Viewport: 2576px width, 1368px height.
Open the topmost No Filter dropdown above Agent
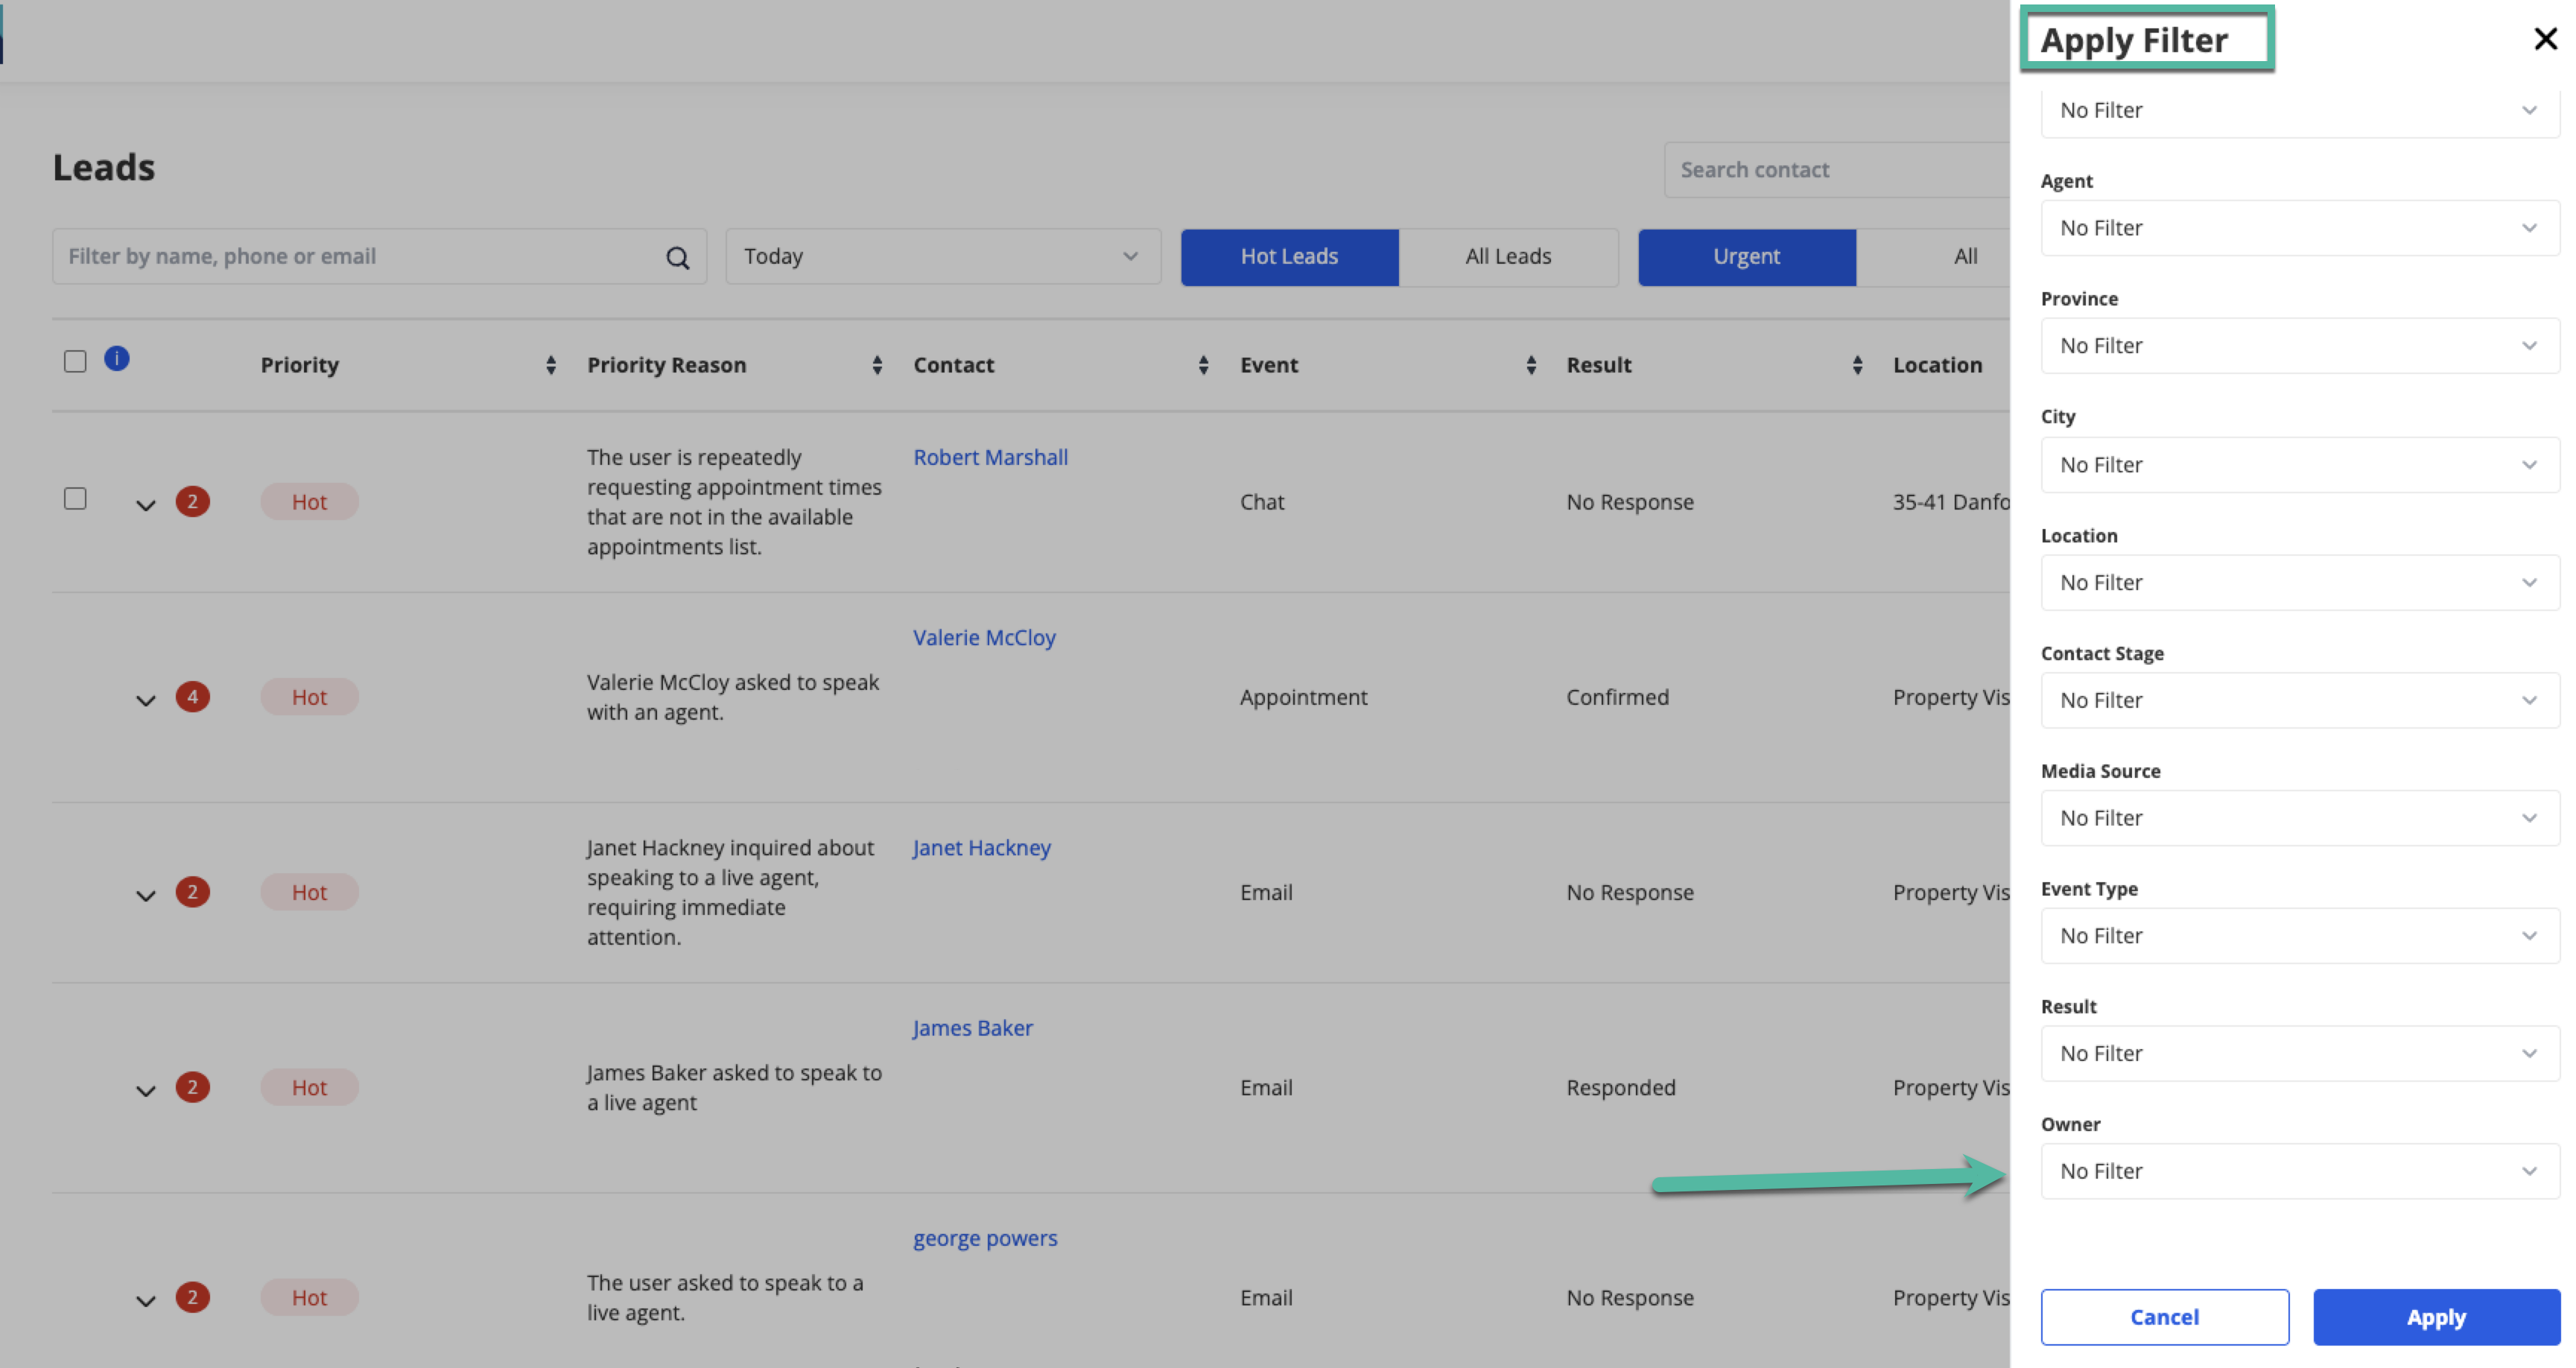click(2299, 112)
